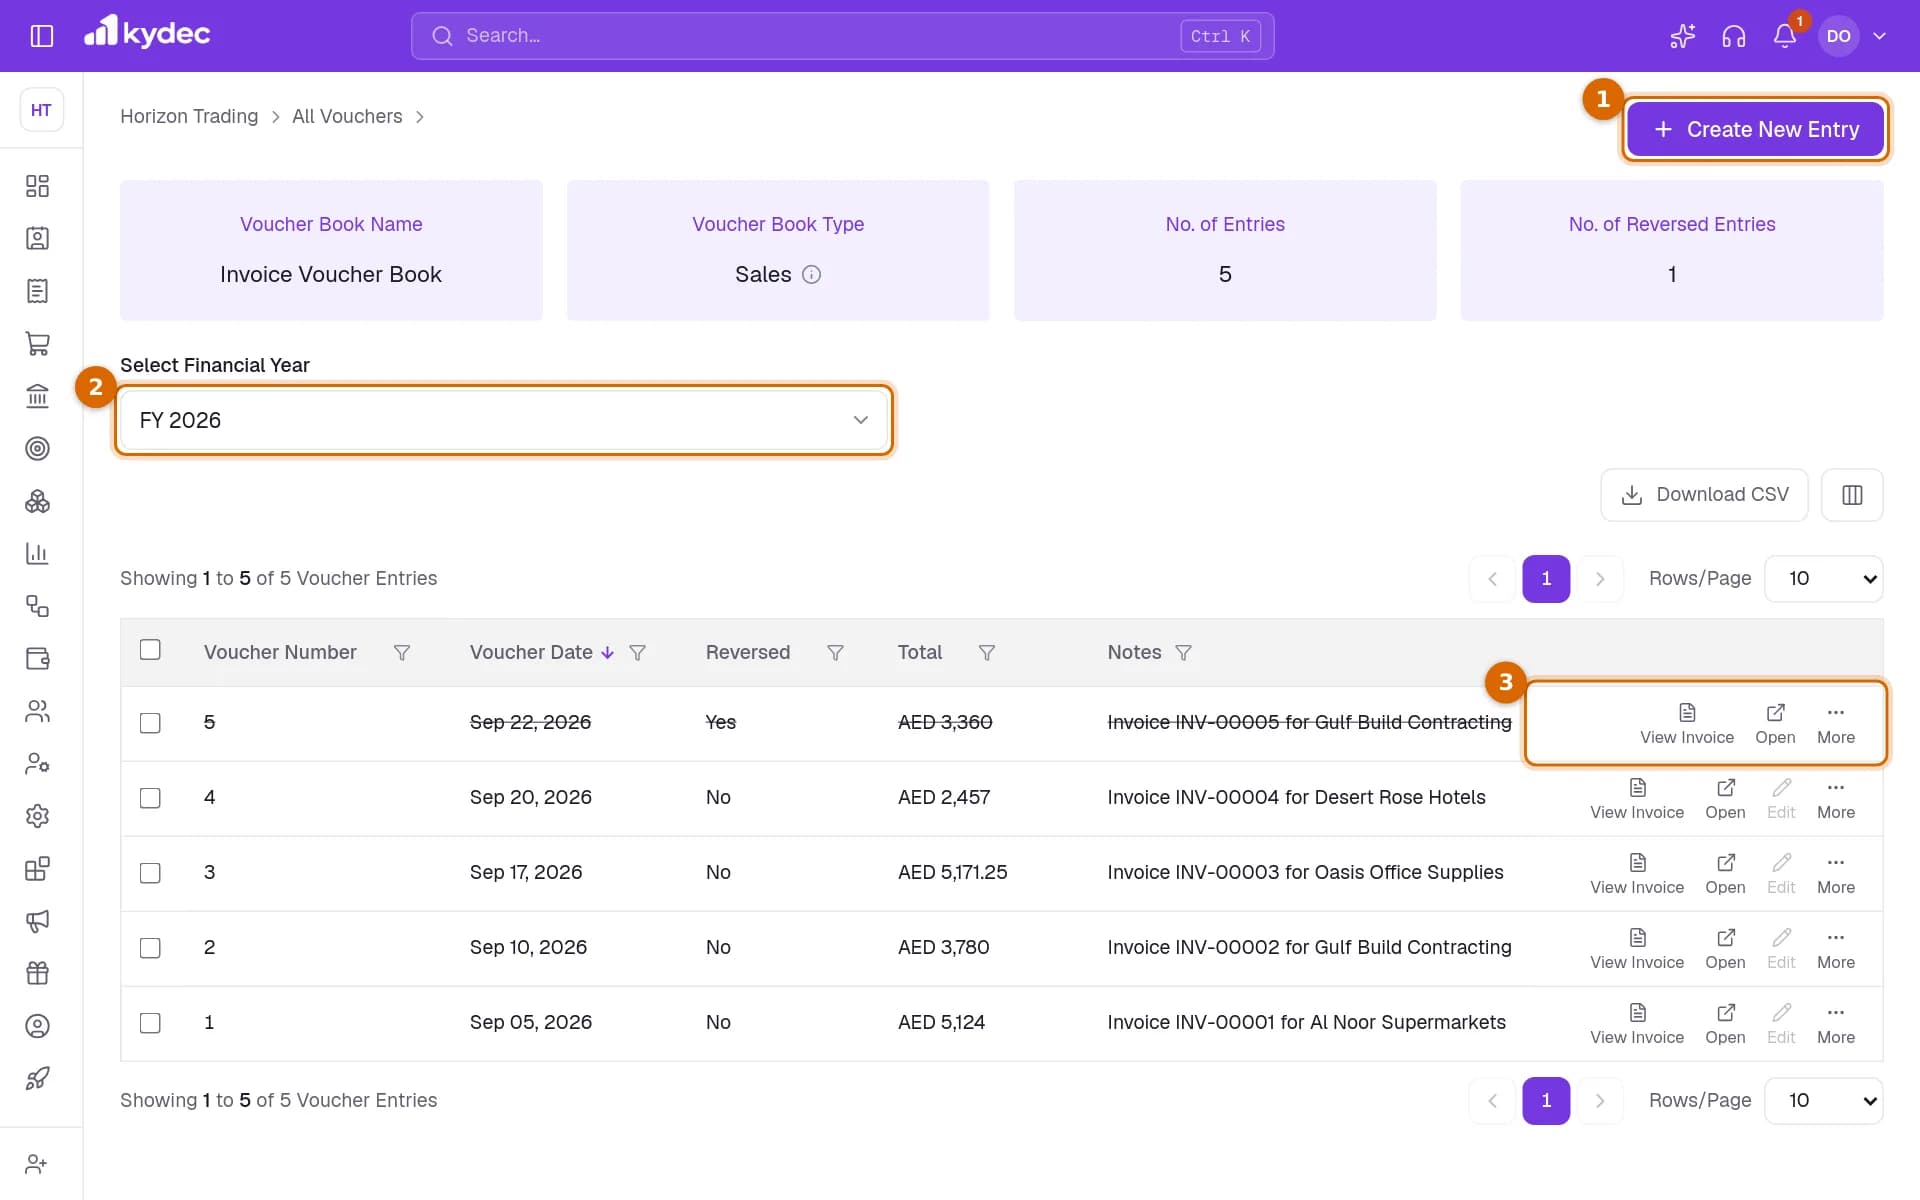Open the notifications bell icon

click(1785, 36)
